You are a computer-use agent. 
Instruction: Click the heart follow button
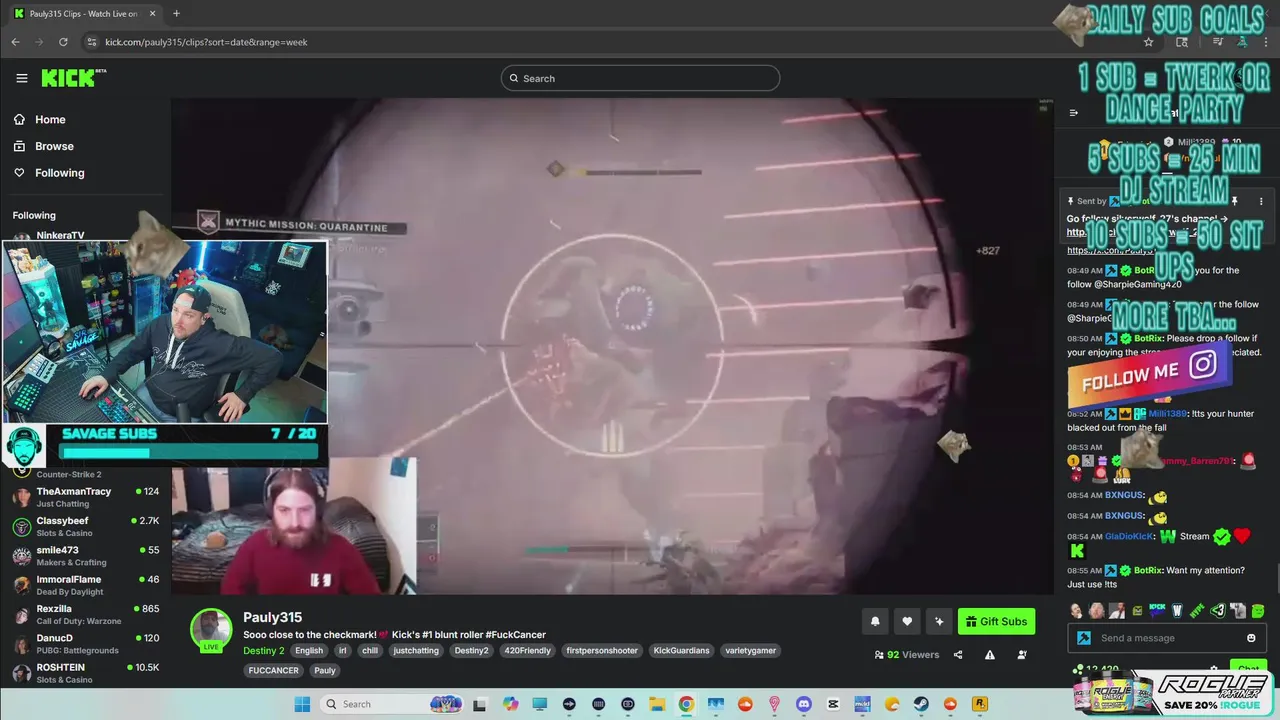[907, 621]
